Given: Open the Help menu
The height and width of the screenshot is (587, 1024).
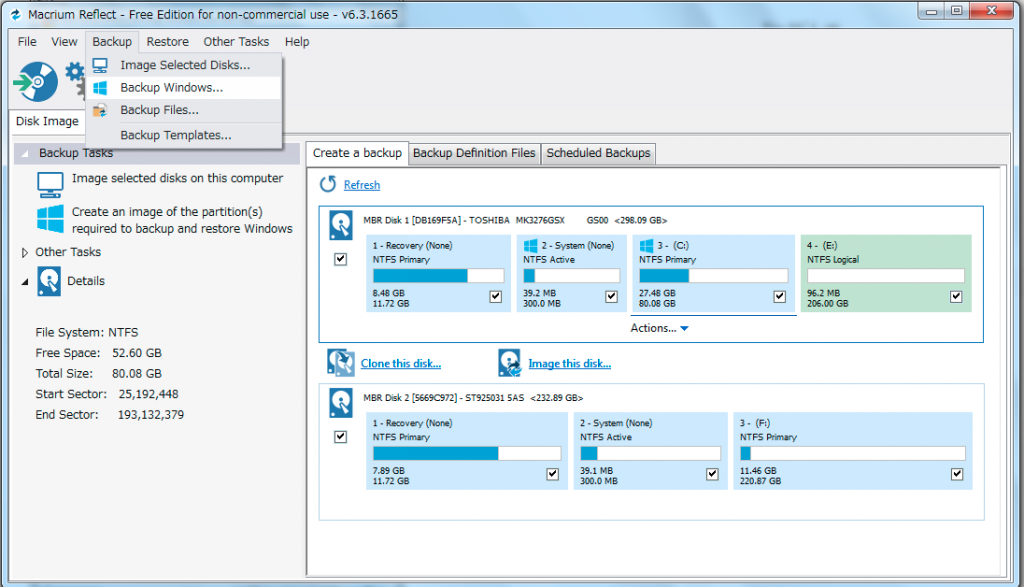Looking at the screenshot, I should pyautogui.click(x=296, y=42).
